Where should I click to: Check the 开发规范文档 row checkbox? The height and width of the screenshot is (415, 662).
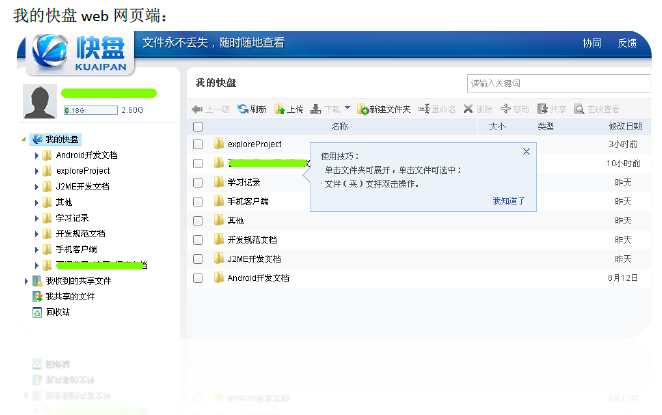198,240
